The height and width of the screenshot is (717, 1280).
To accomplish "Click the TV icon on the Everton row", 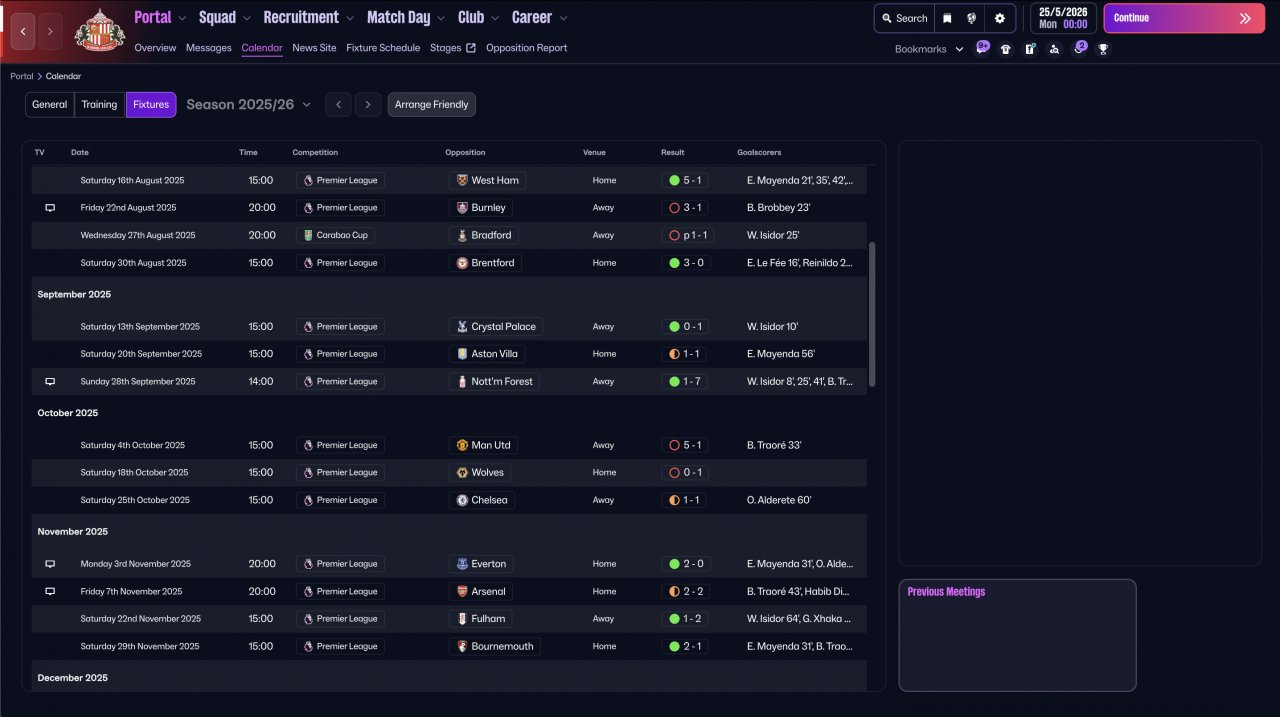I will (x=50, y=564).
